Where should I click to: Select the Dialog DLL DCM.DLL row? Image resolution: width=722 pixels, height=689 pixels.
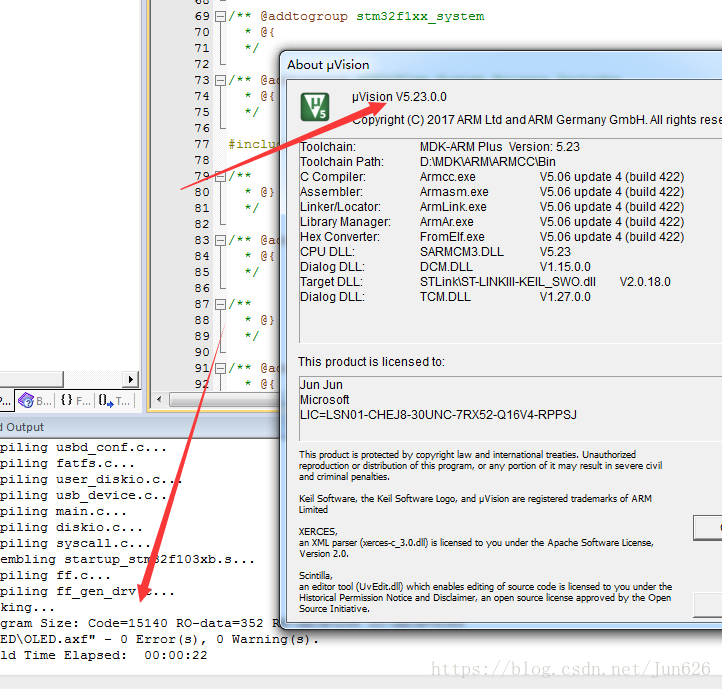445,267
